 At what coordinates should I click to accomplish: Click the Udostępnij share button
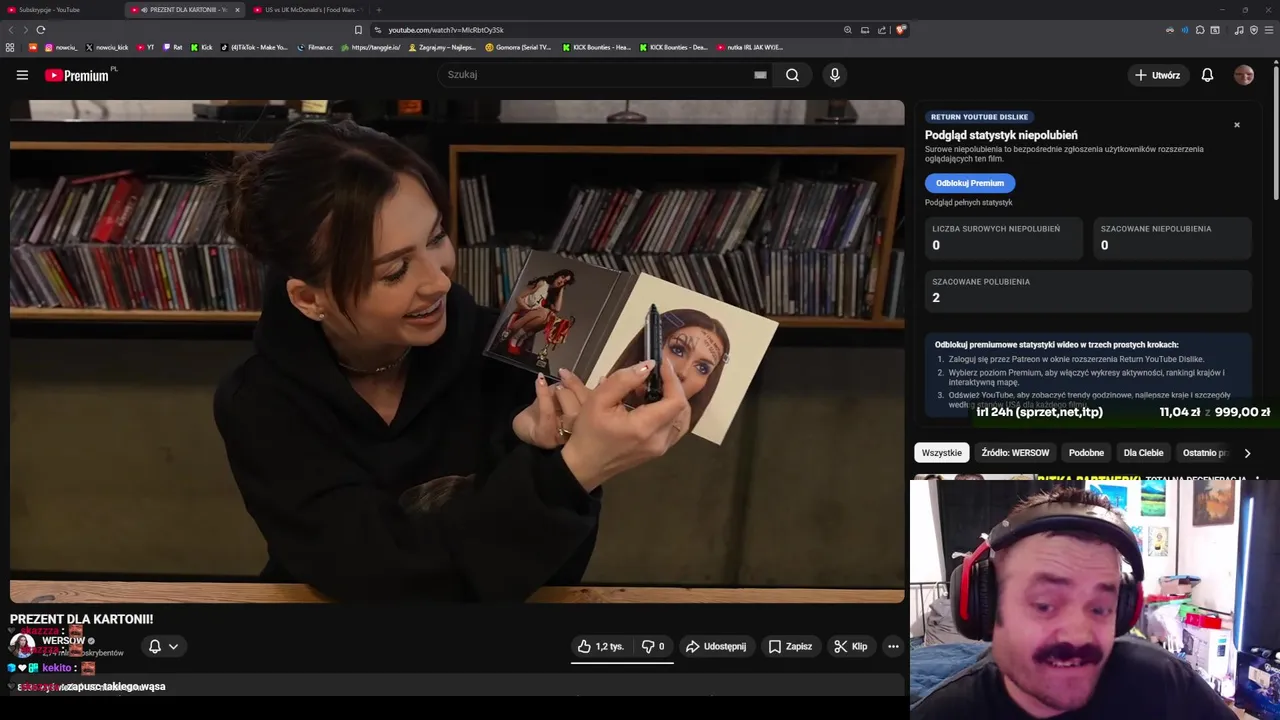click(716, 646)
